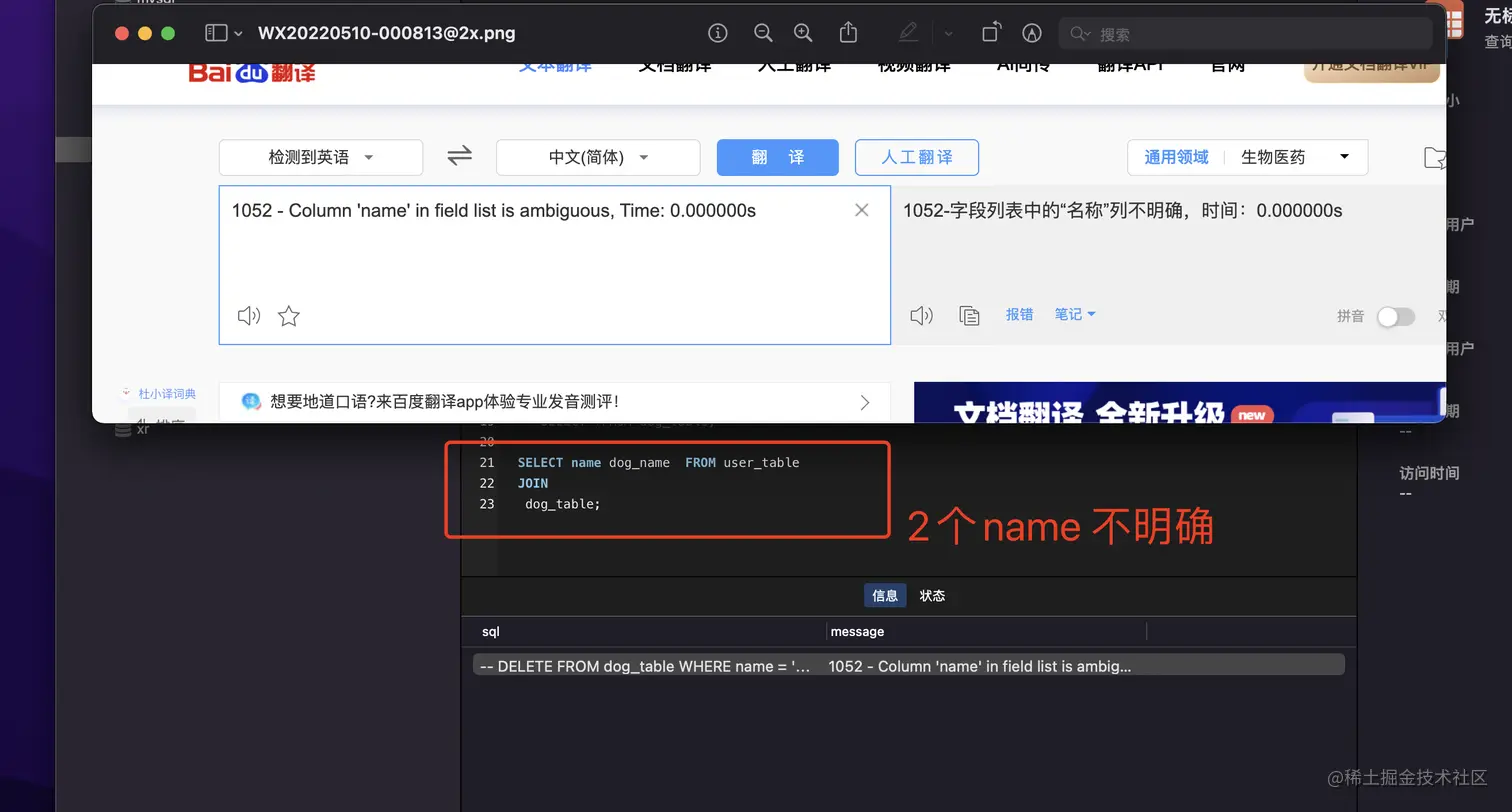Click line number 21 in the editor gutter
The width and height of the screenshot is (1512, 812).
coord(487,462)
